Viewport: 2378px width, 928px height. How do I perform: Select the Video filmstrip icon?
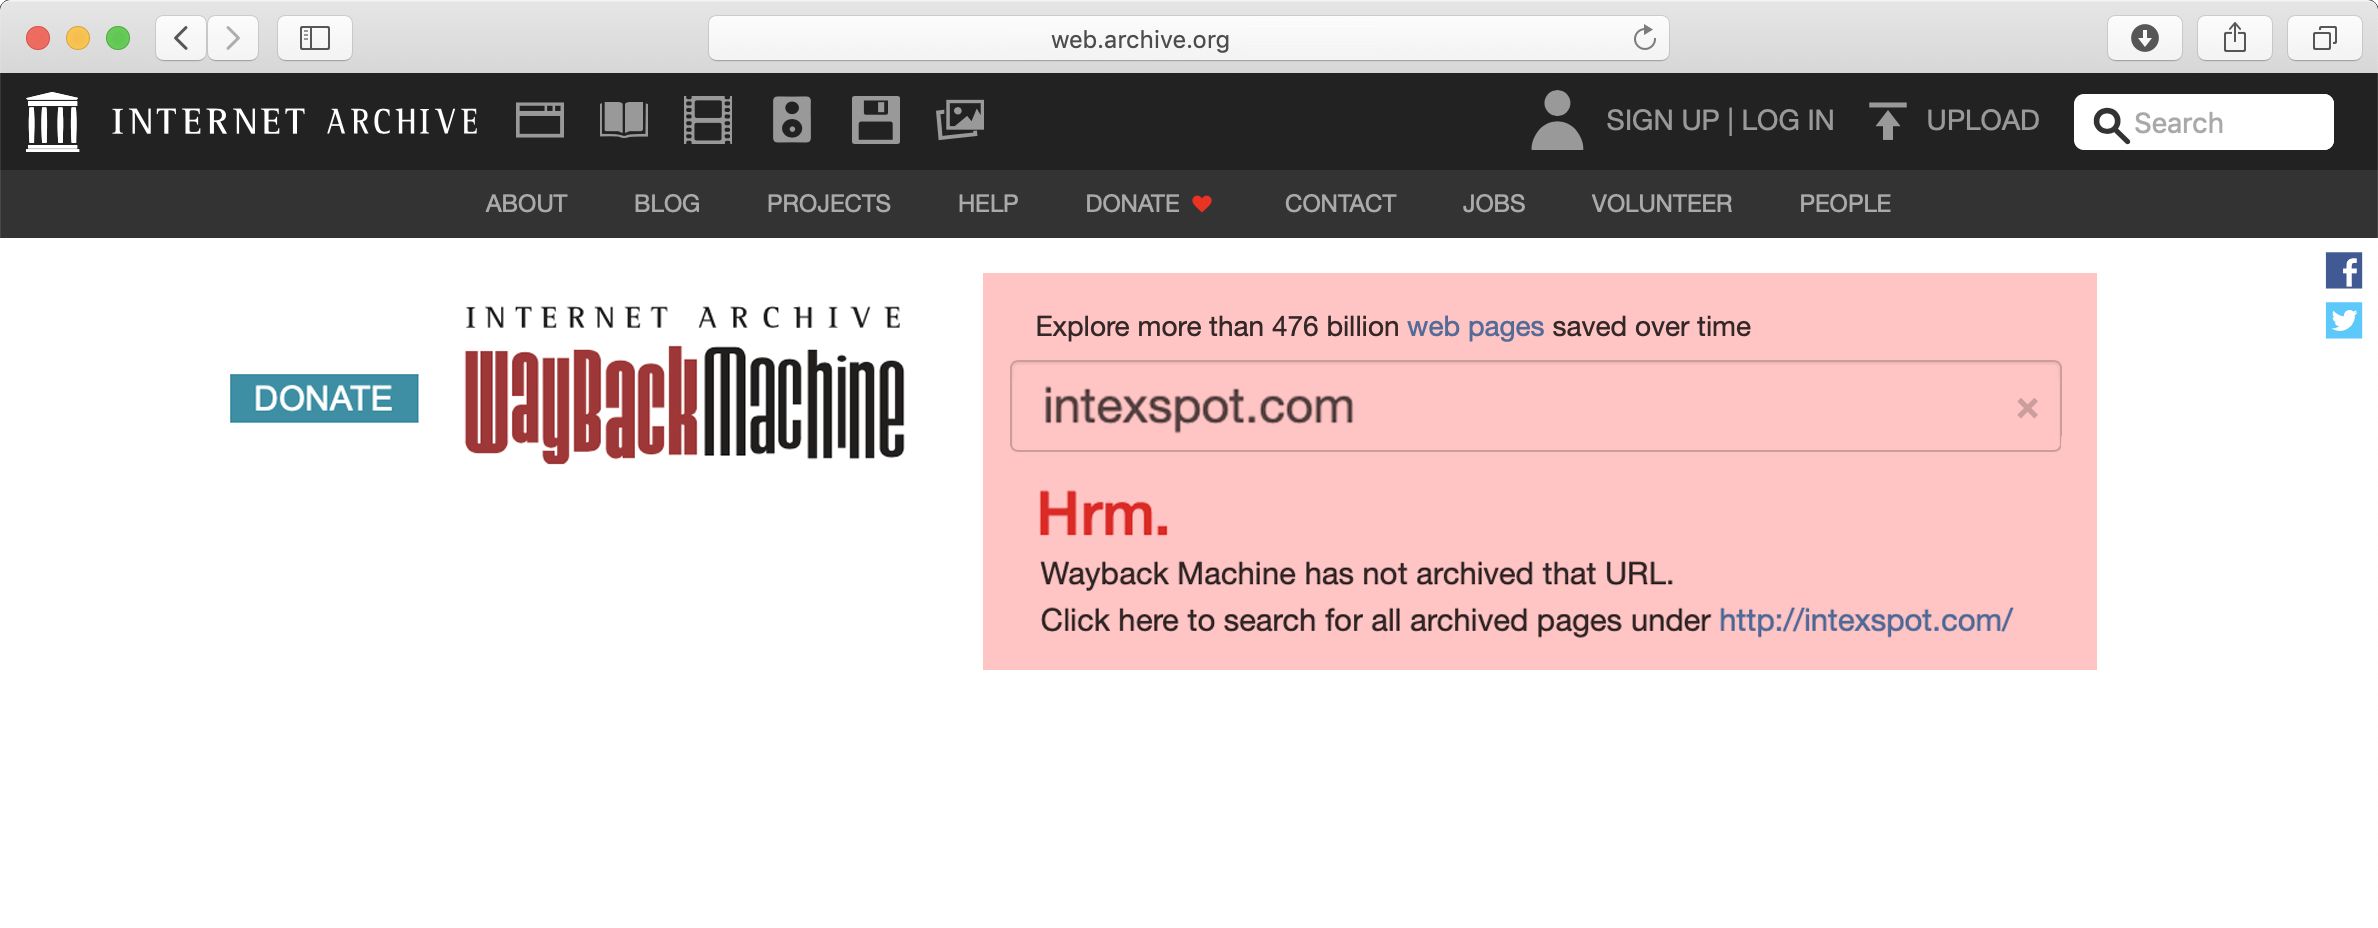[707, 121]
